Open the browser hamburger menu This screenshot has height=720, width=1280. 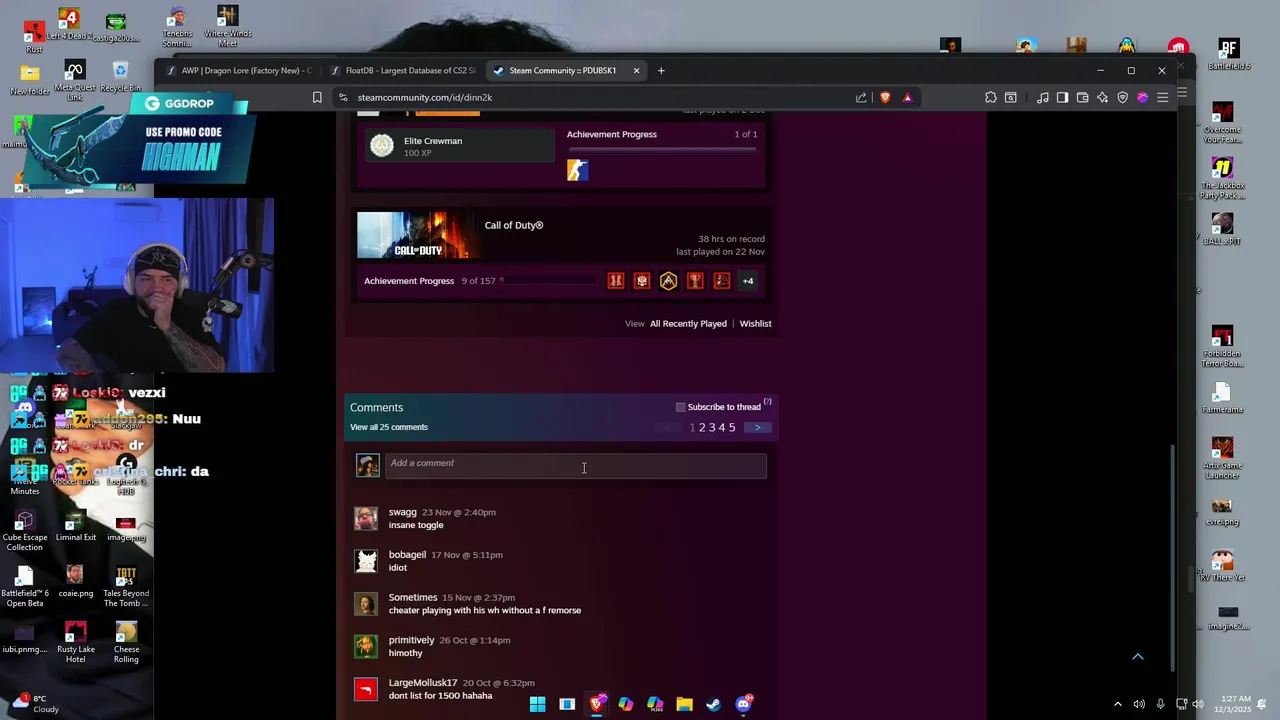[1162, 97]
